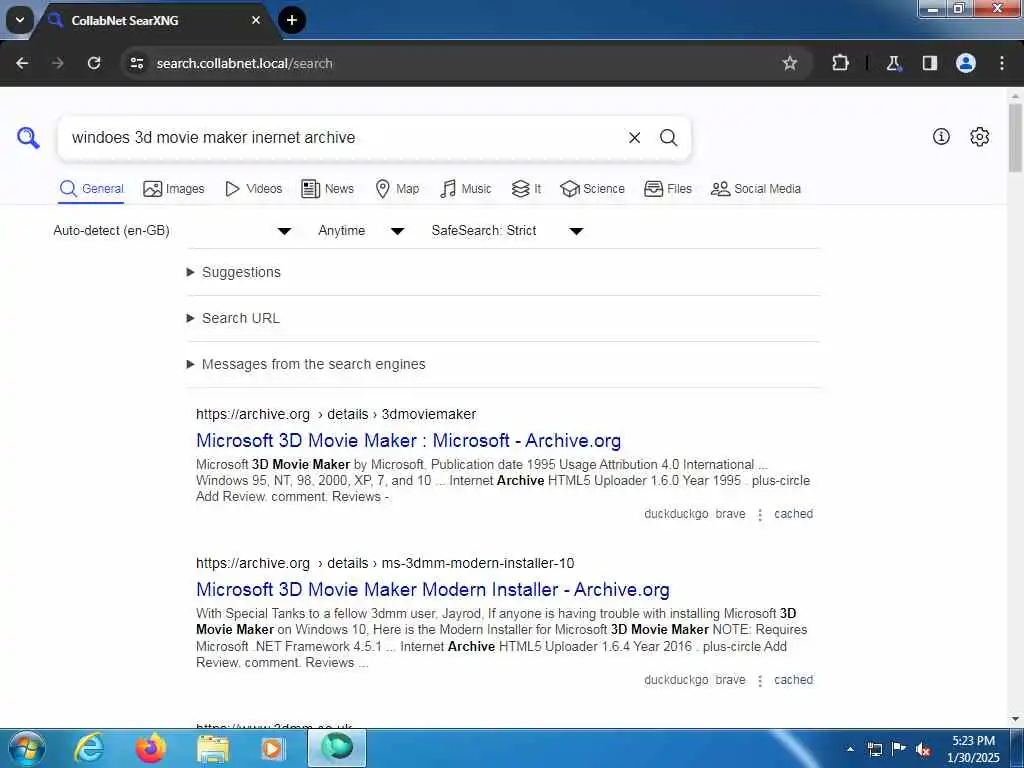View site information icon in address bar

pyautogui.click(x=136, y=63)
